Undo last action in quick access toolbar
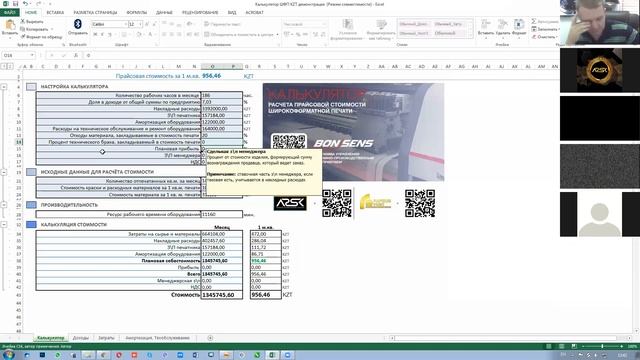This screenshot has width=640, height=360. [x=25, y=4]
